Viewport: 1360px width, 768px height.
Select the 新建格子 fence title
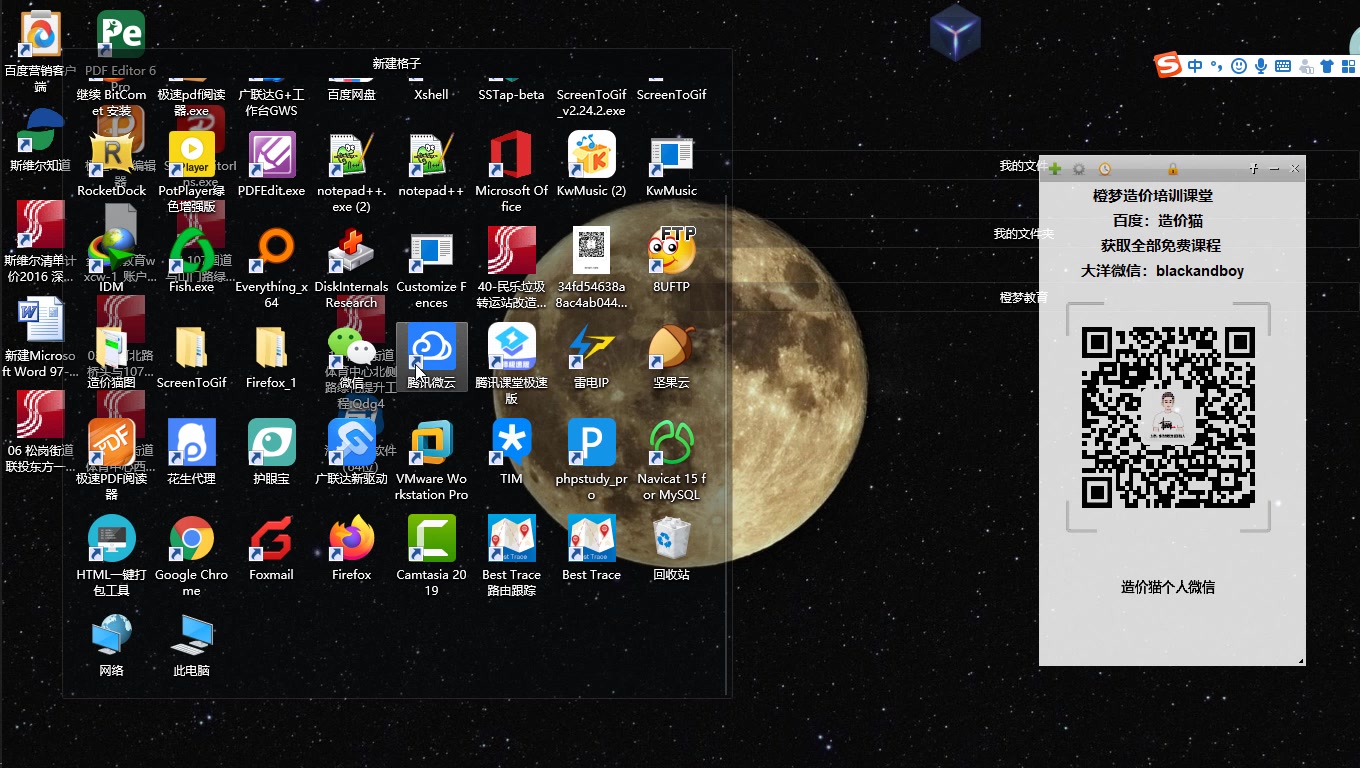397,63
